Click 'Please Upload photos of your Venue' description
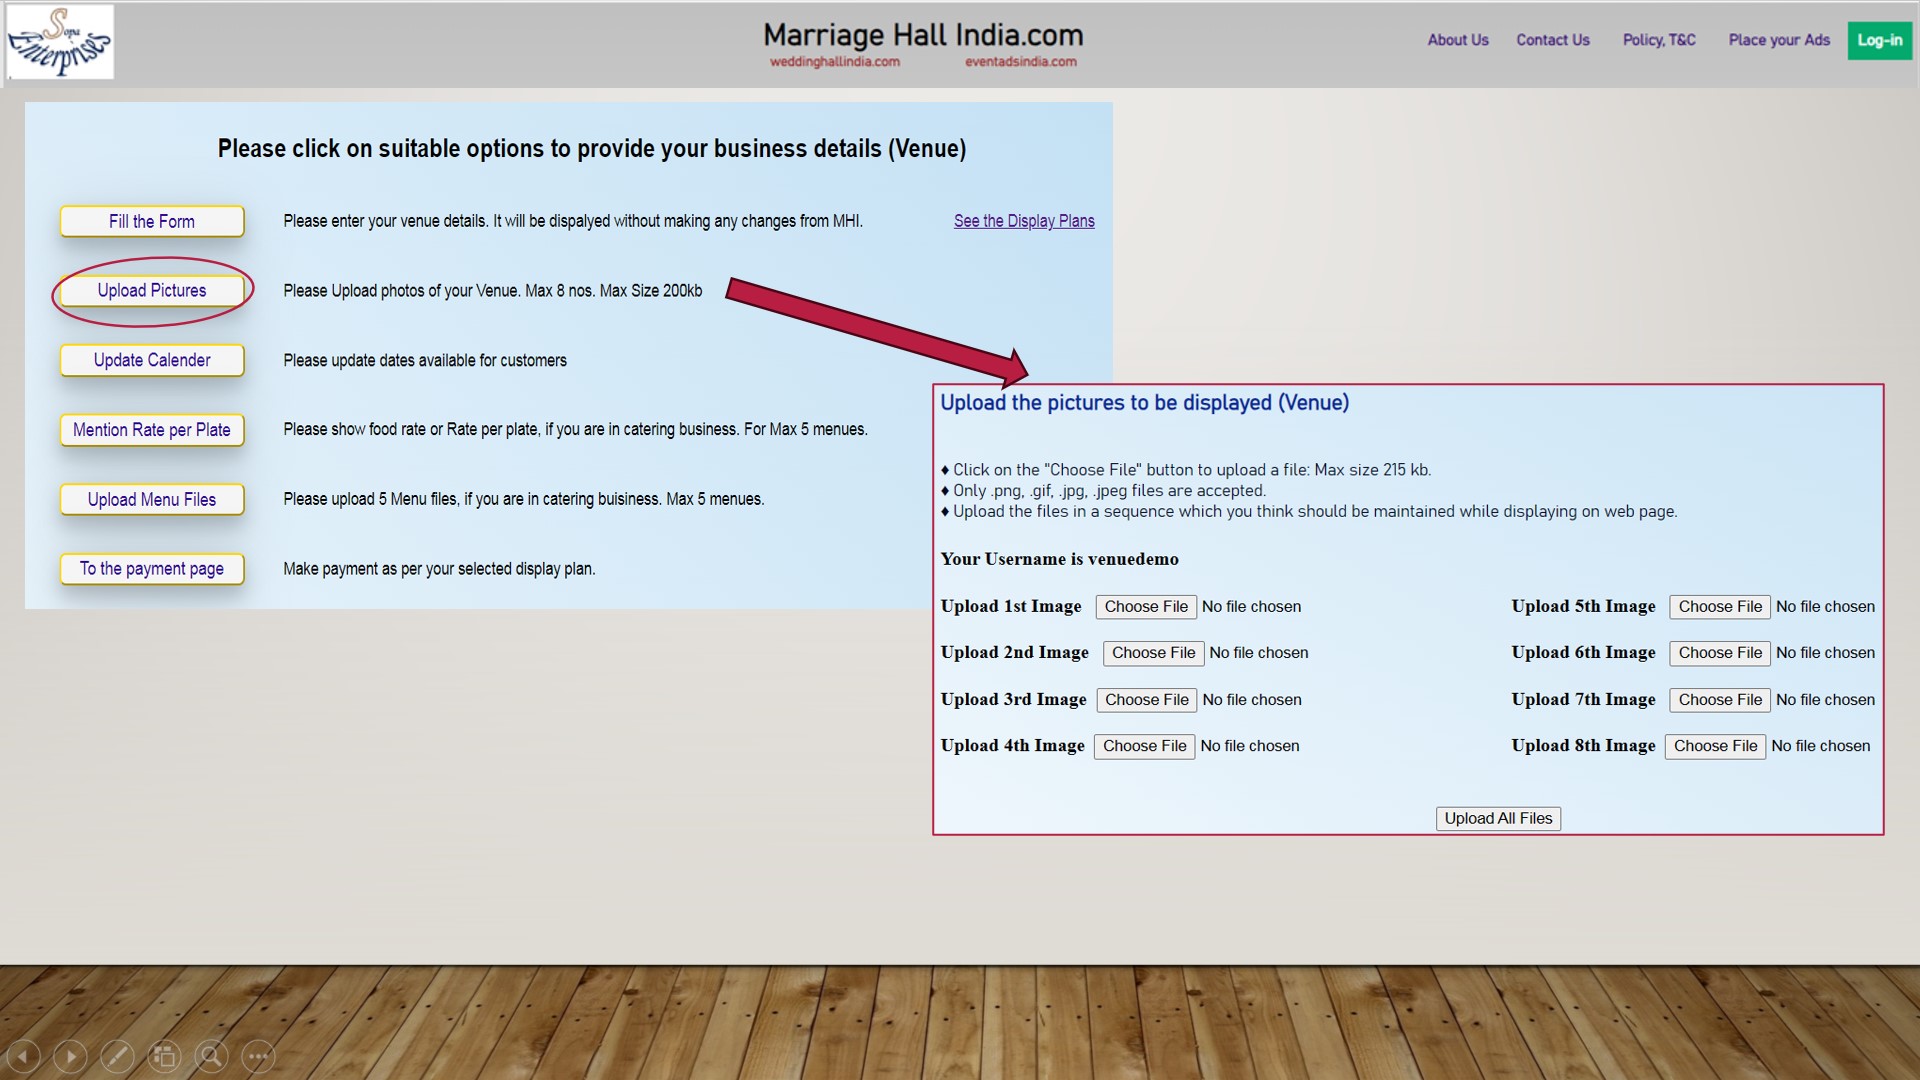The image size is (1920, 1080). tap(493, 291)
